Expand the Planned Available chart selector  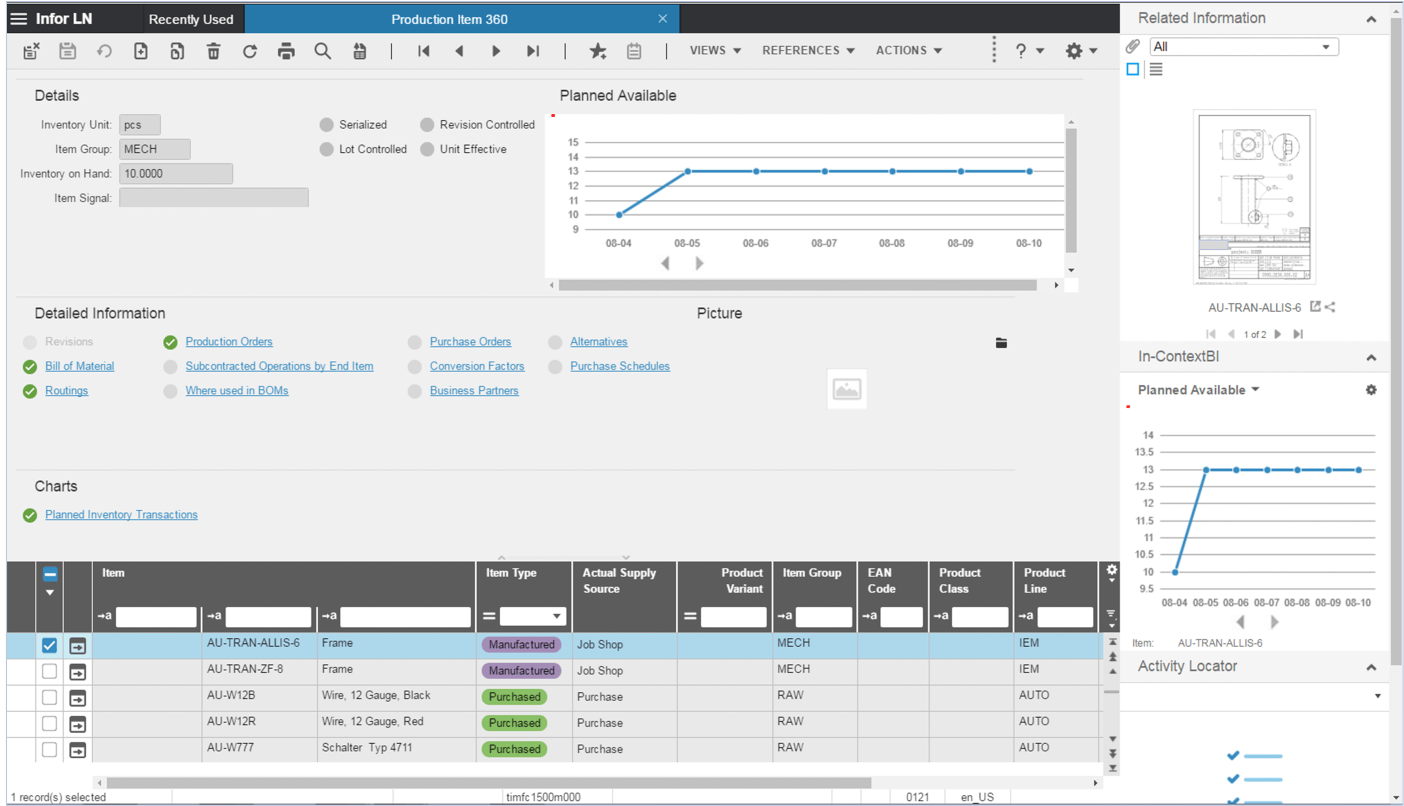[x=1198, y=390]
